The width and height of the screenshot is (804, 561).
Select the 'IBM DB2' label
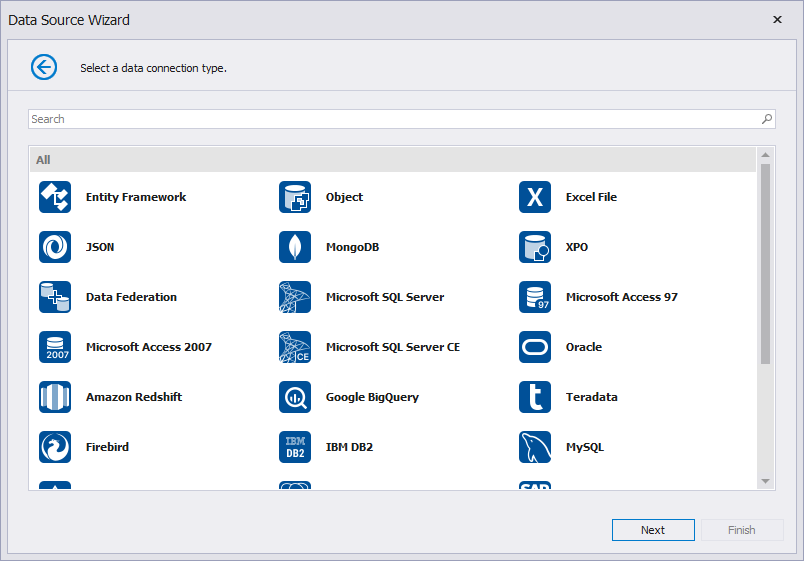(x=349, y=447)
